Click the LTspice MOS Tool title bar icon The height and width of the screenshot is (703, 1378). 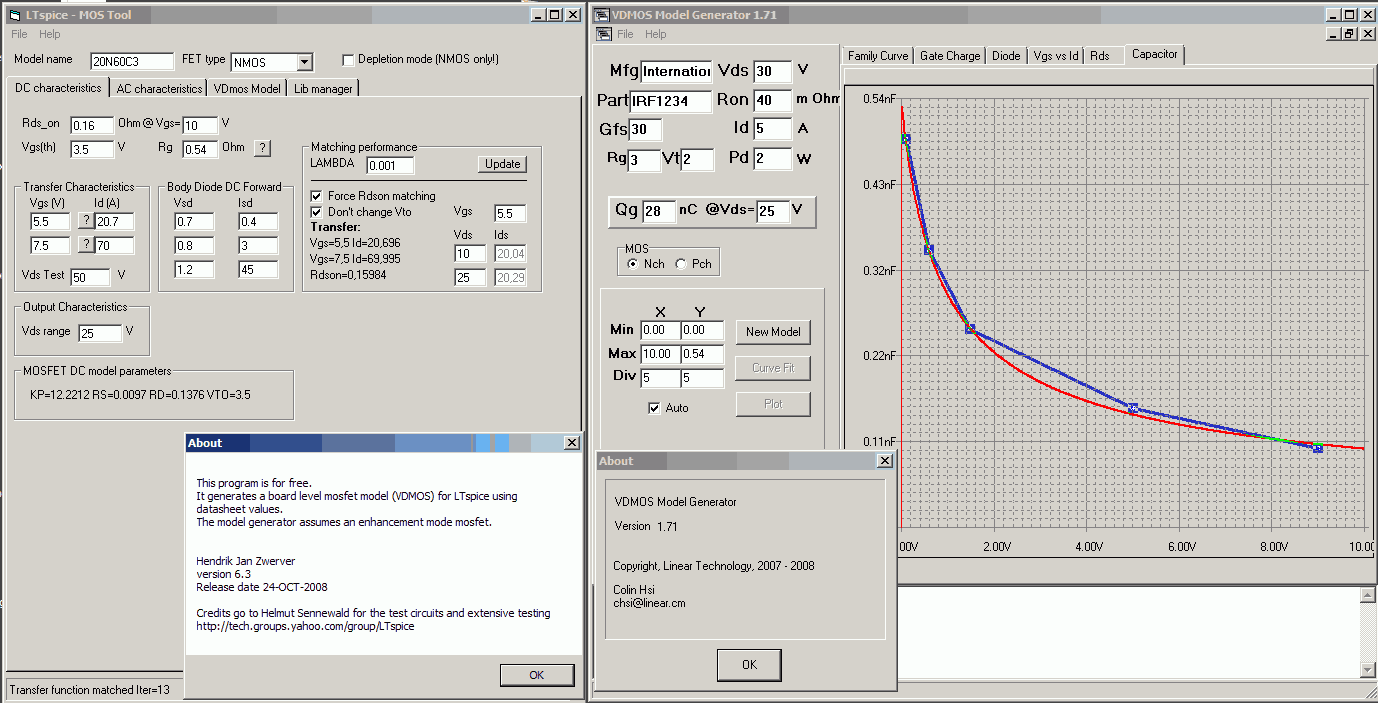(13, 14)
